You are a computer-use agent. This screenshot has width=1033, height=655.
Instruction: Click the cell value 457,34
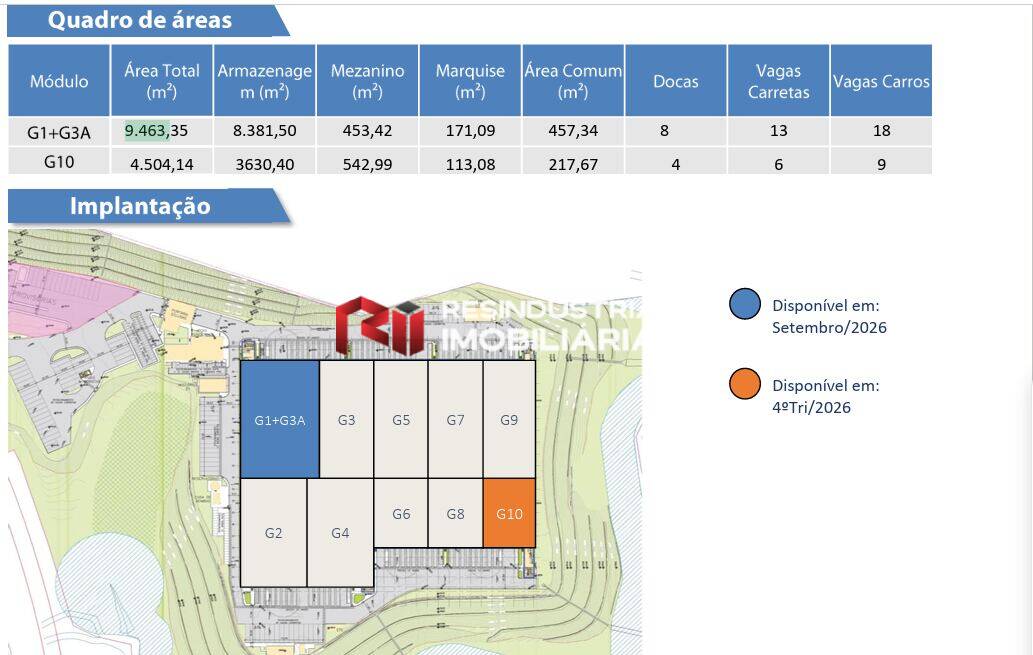[572, 130]
